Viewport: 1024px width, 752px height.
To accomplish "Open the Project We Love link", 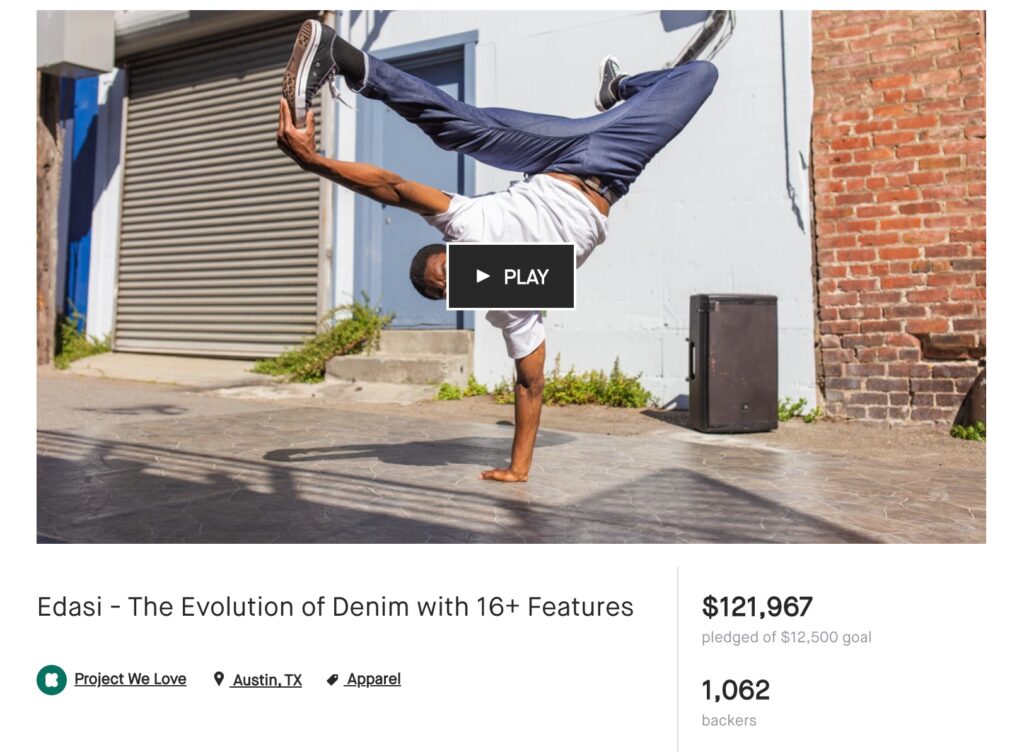I will tap(130, 679).
